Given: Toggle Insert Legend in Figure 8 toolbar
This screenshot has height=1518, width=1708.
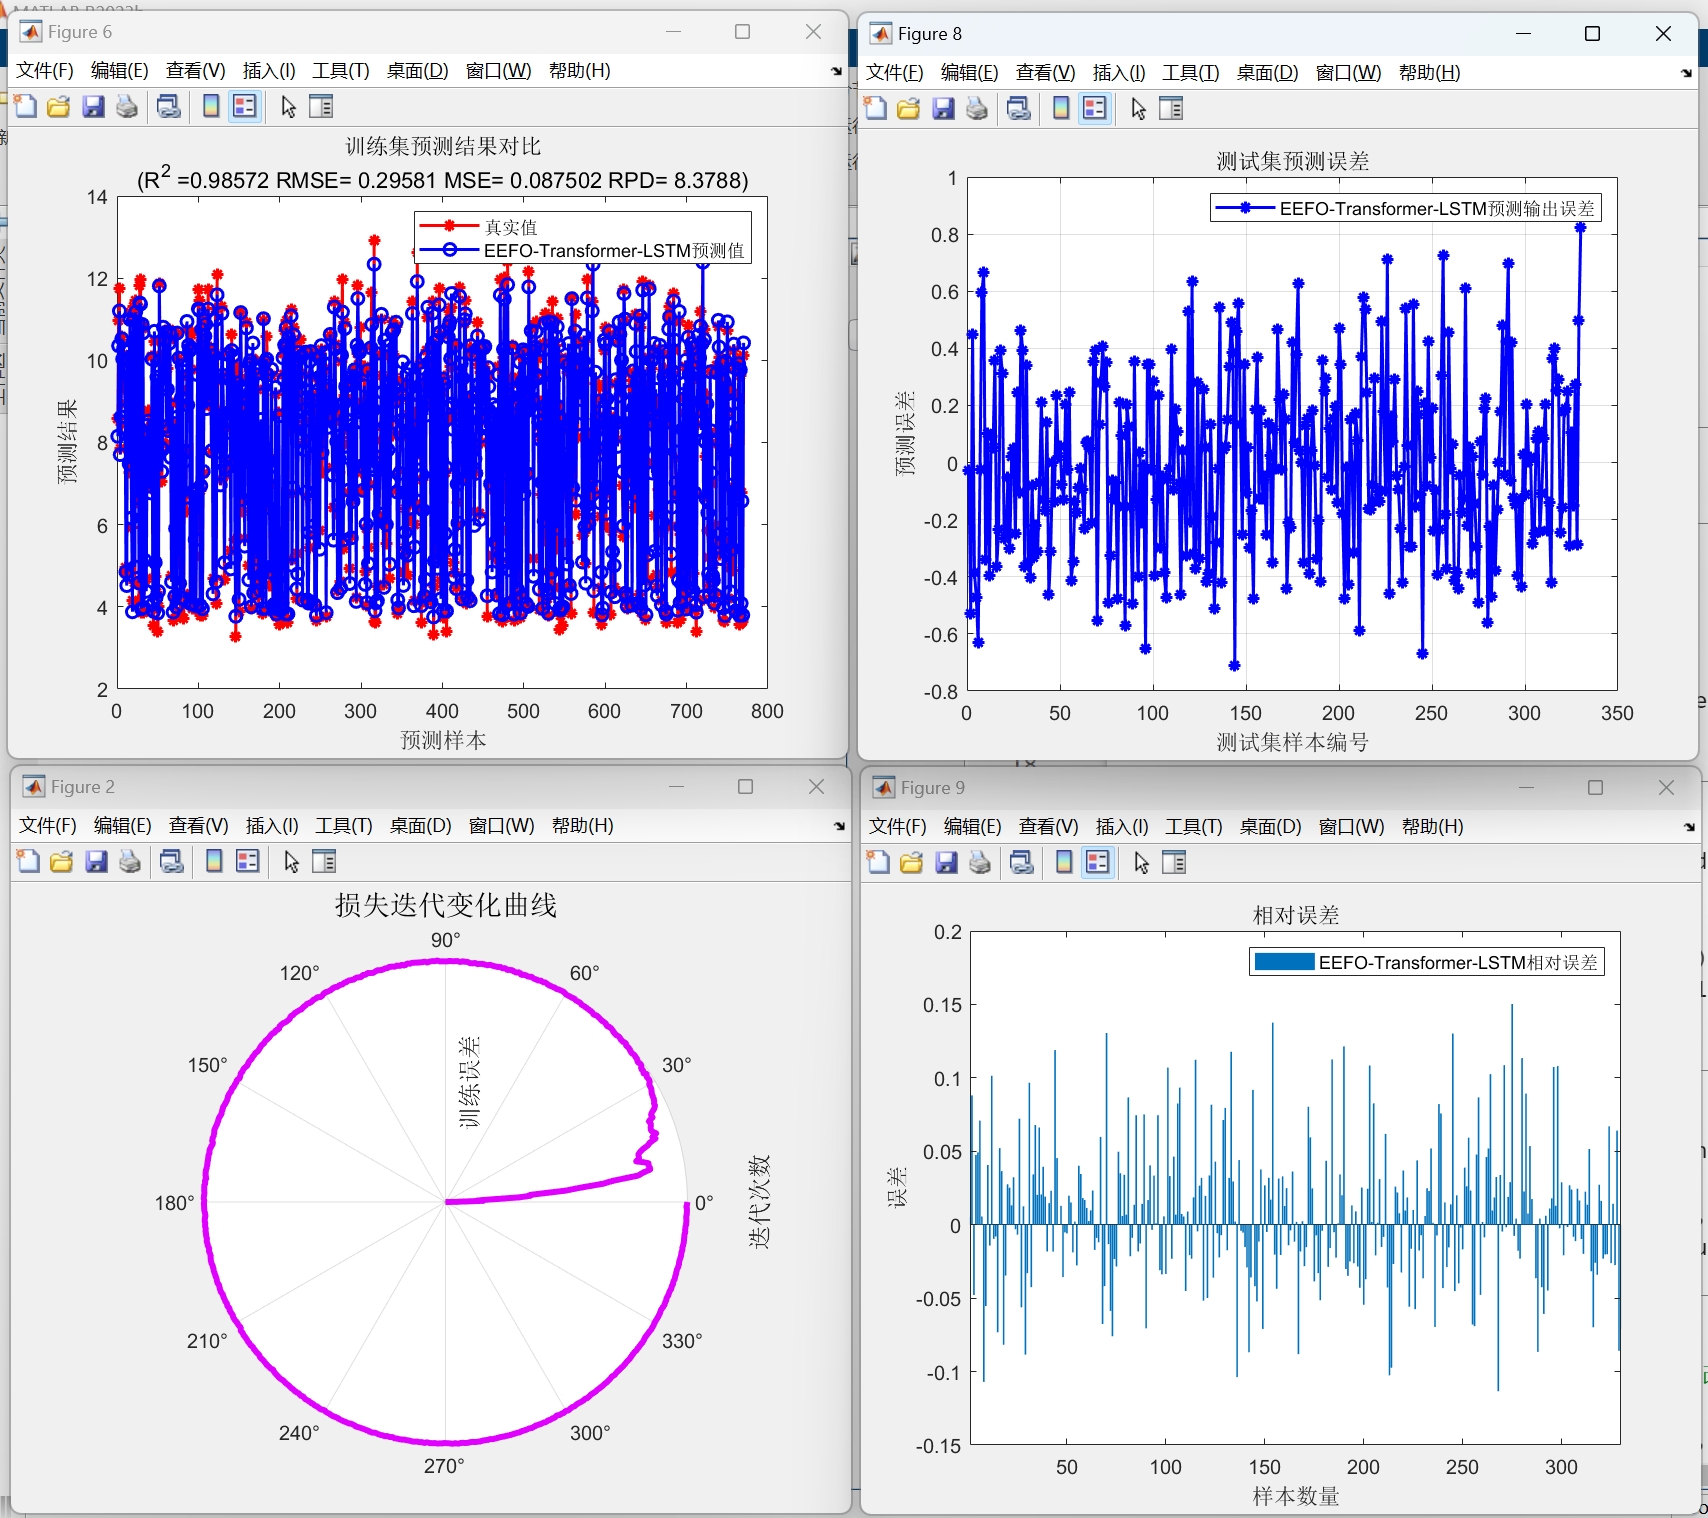Looking at the screenshot, I should [x=1095, y=108].
